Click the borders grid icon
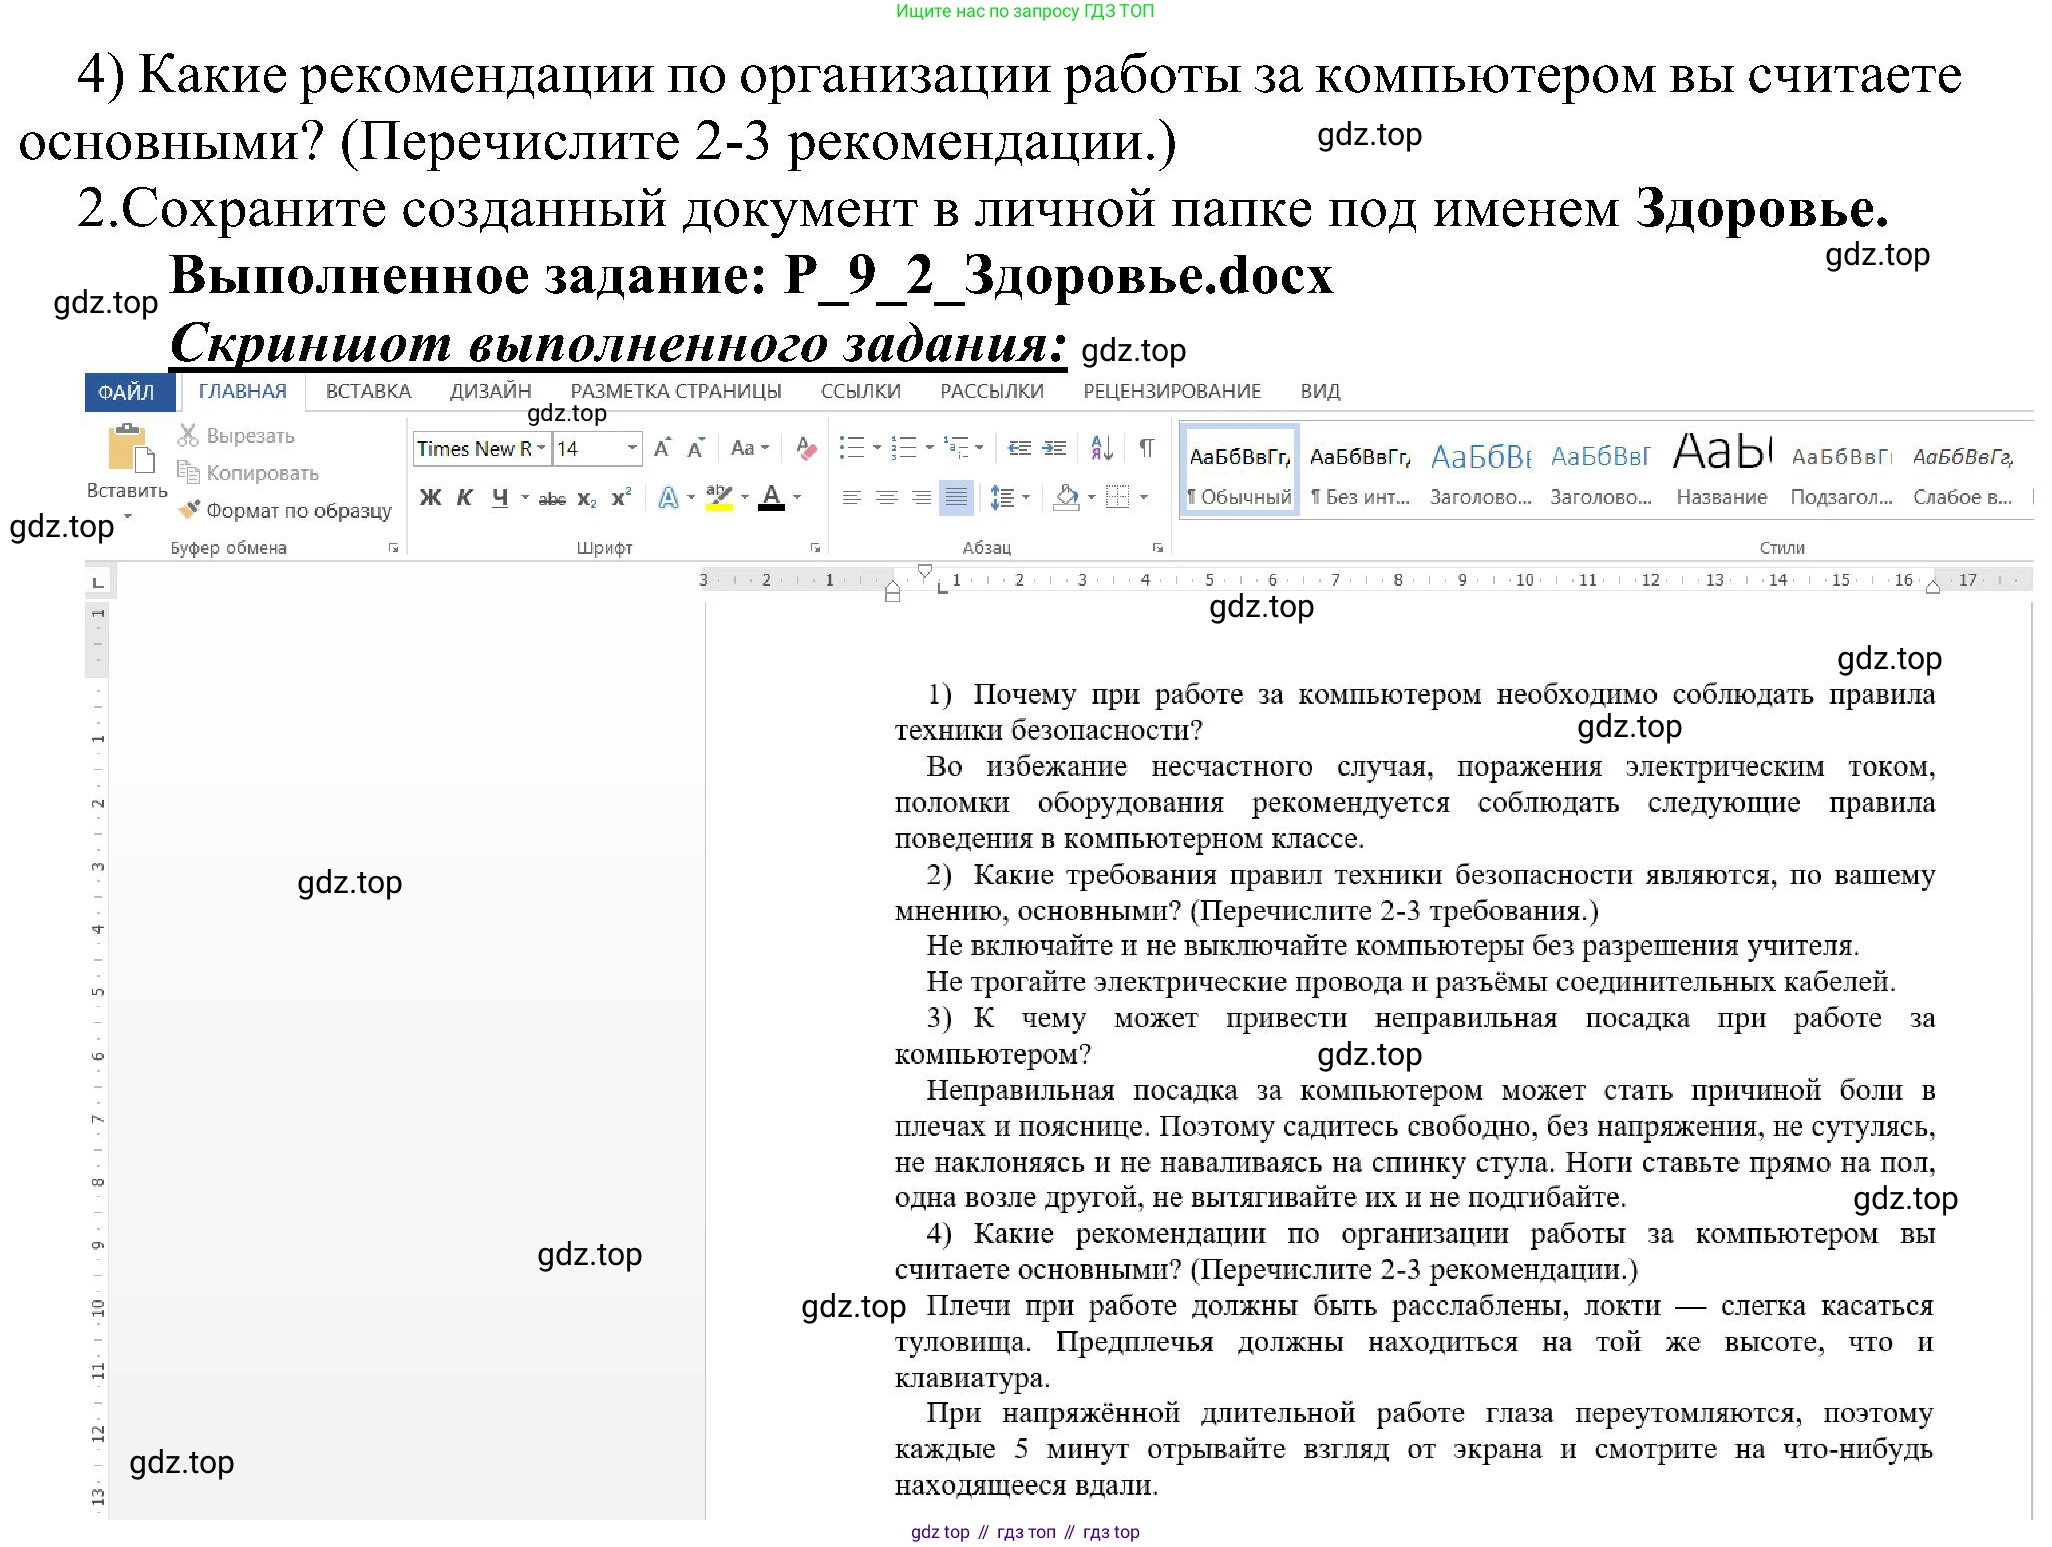 [1117, 497]
